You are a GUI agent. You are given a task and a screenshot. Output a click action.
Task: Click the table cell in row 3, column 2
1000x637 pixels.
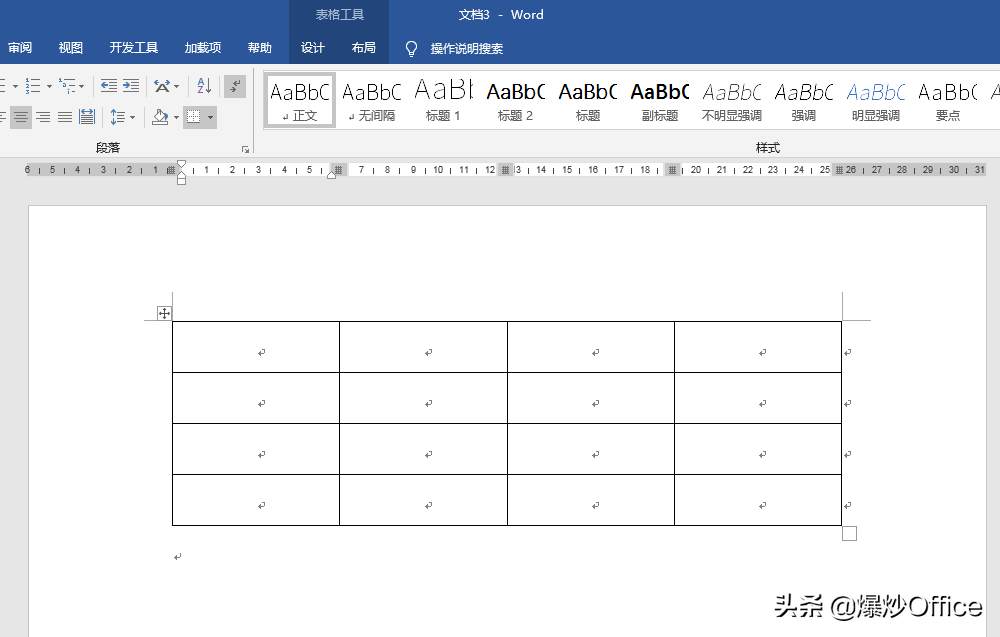pyautogui.click(x=423, y=449)
